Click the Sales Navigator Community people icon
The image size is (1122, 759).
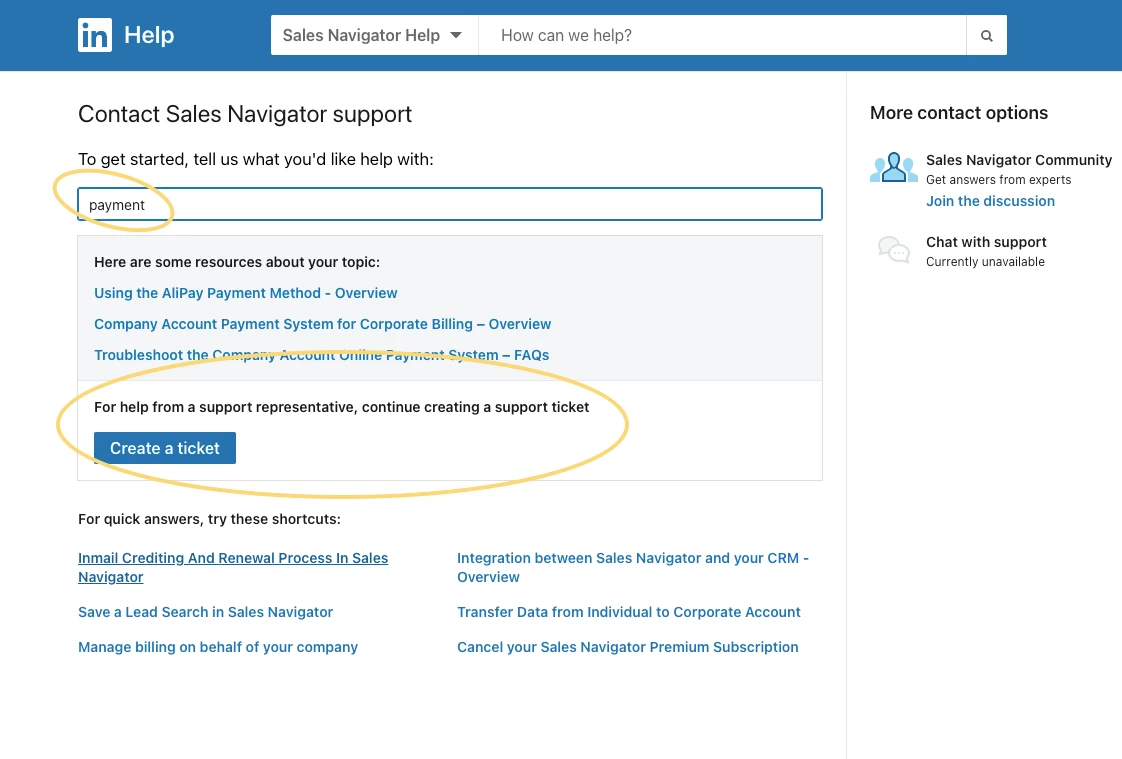pos(893,167)
